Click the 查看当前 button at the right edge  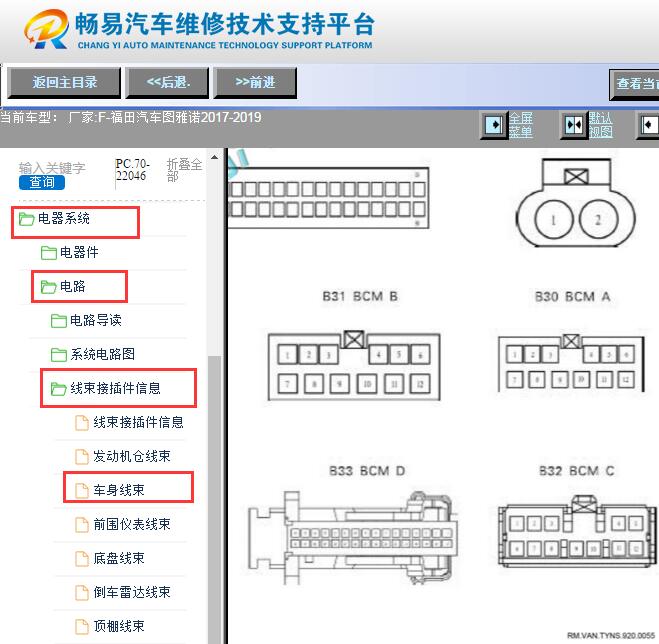pyautogui.click(x=635, y=84)
